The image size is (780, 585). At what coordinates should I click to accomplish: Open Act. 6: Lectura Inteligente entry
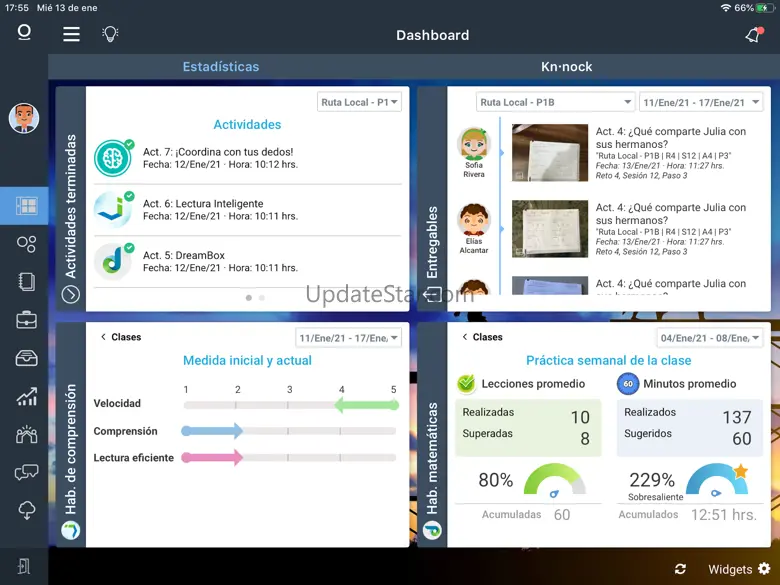(x=248, y=210)
